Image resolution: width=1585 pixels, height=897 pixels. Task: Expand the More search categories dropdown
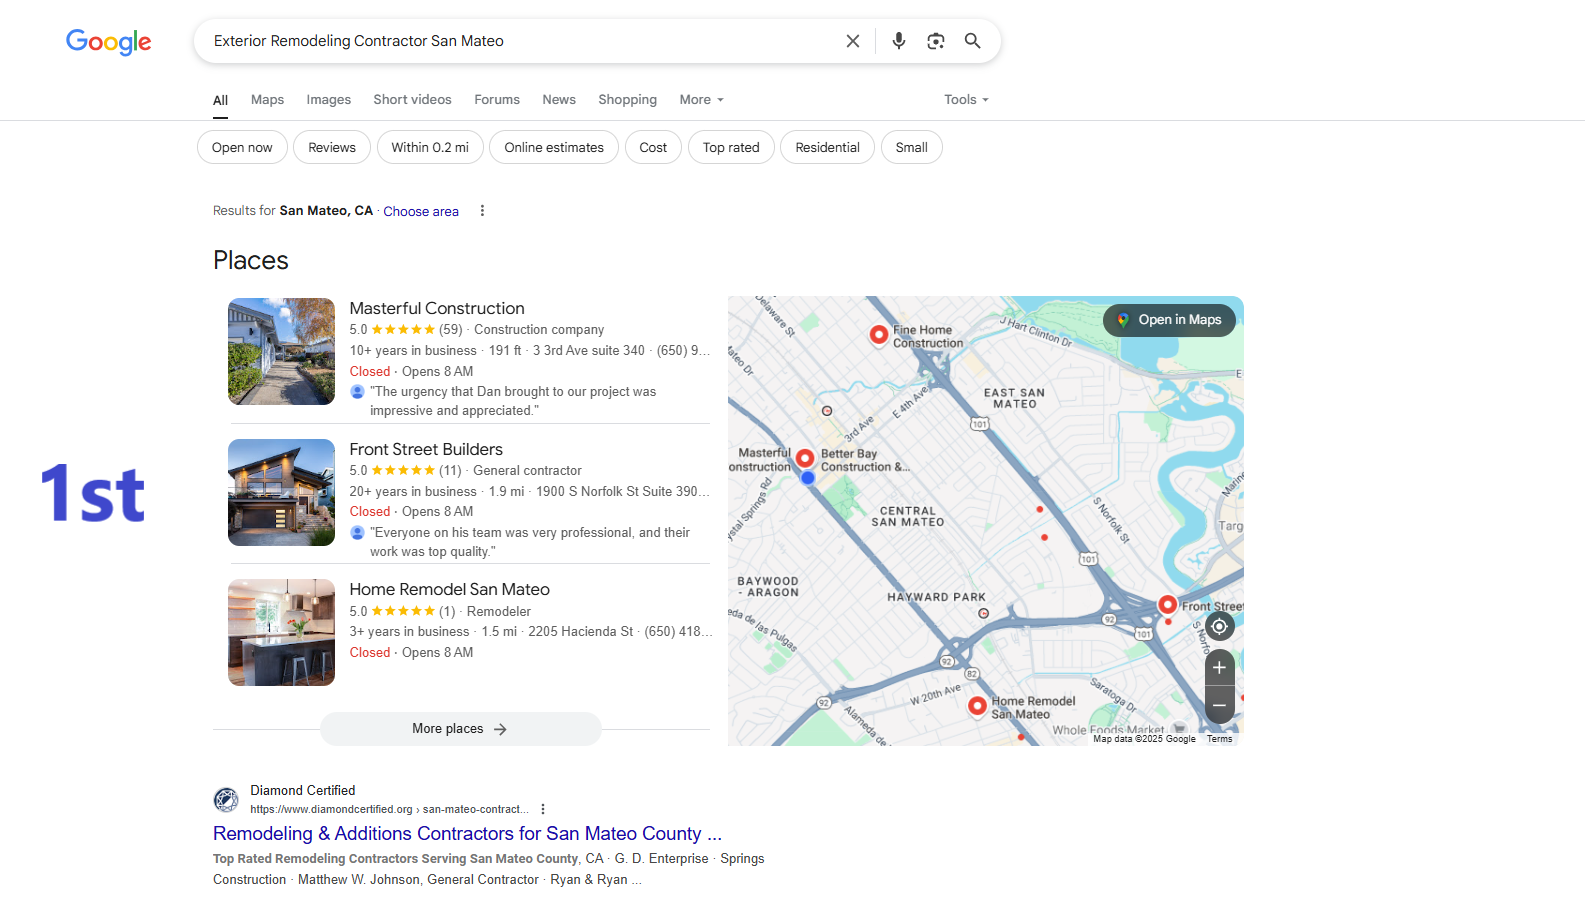701,100
